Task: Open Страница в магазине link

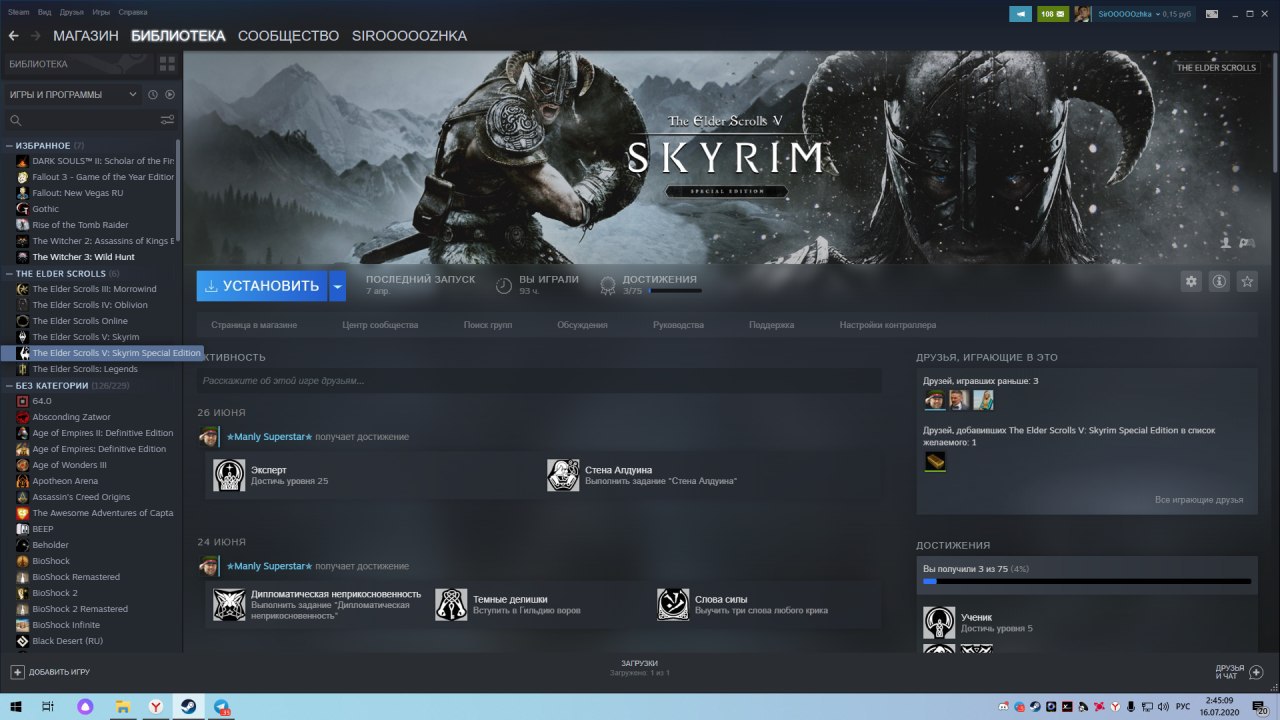Action: [254, 325]
